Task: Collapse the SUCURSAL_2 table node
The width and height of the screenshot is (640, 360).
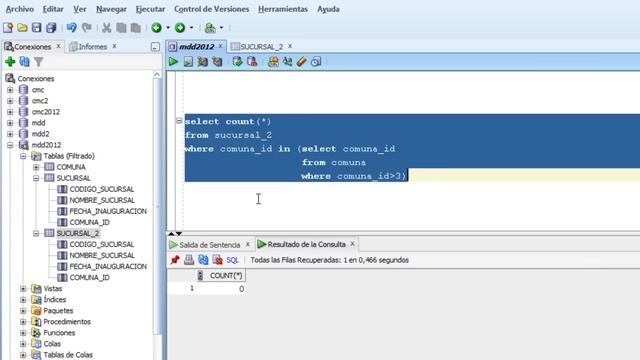Action: pyautogui.click(x=36, y=233)
